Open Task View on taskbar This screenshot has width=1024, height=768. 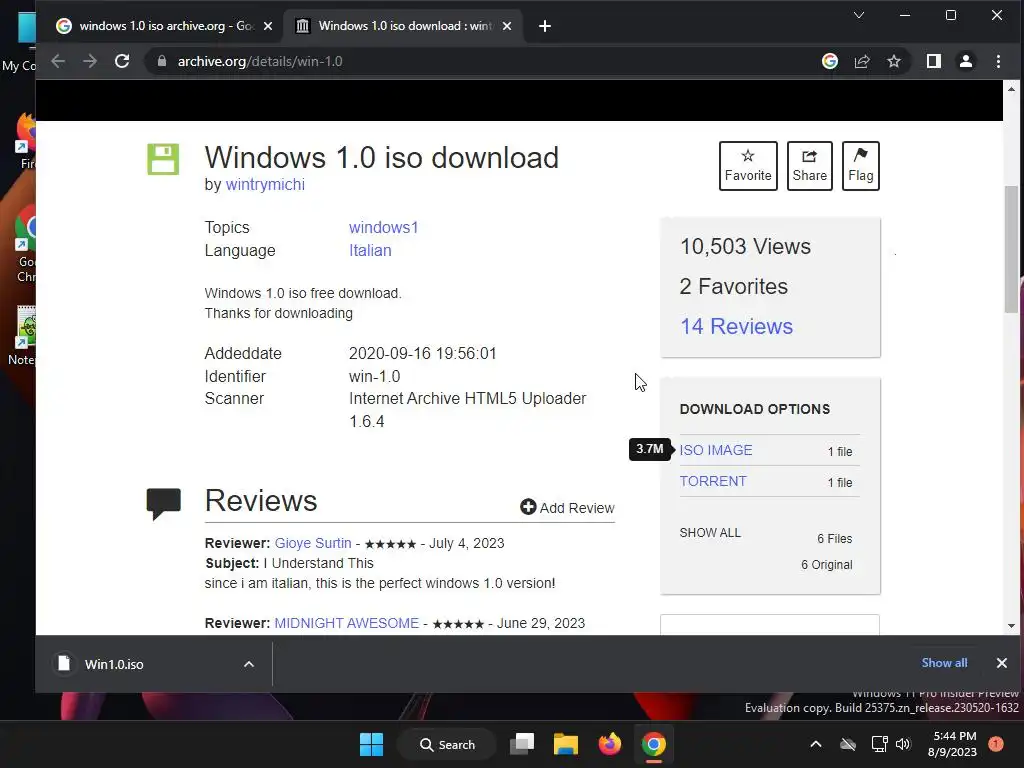tap(522, 744)
